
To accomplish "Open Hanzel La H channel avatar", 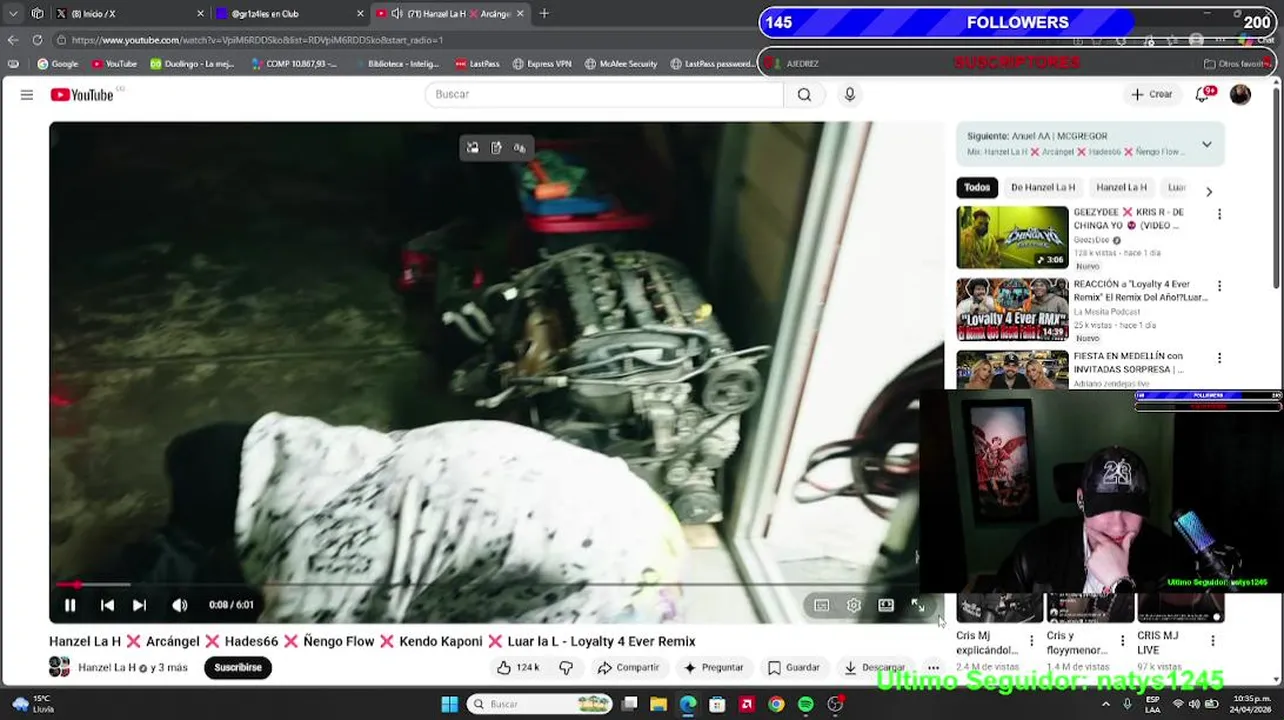I will pos(60,667).
